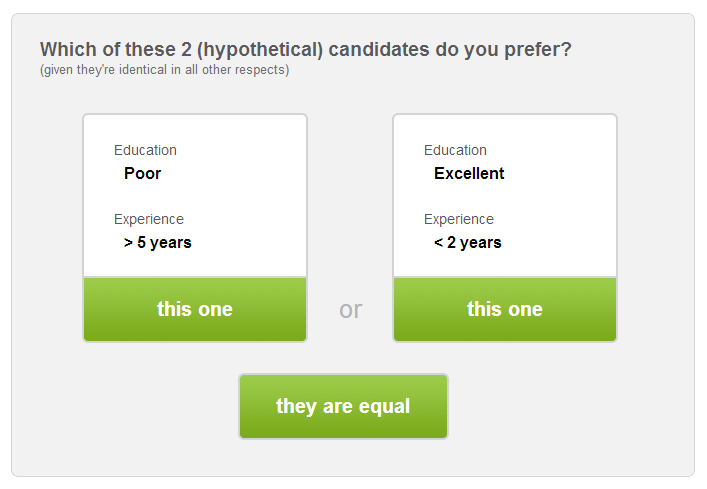
Task: Click the 'or' text between the cards
Action: [350, 310]
